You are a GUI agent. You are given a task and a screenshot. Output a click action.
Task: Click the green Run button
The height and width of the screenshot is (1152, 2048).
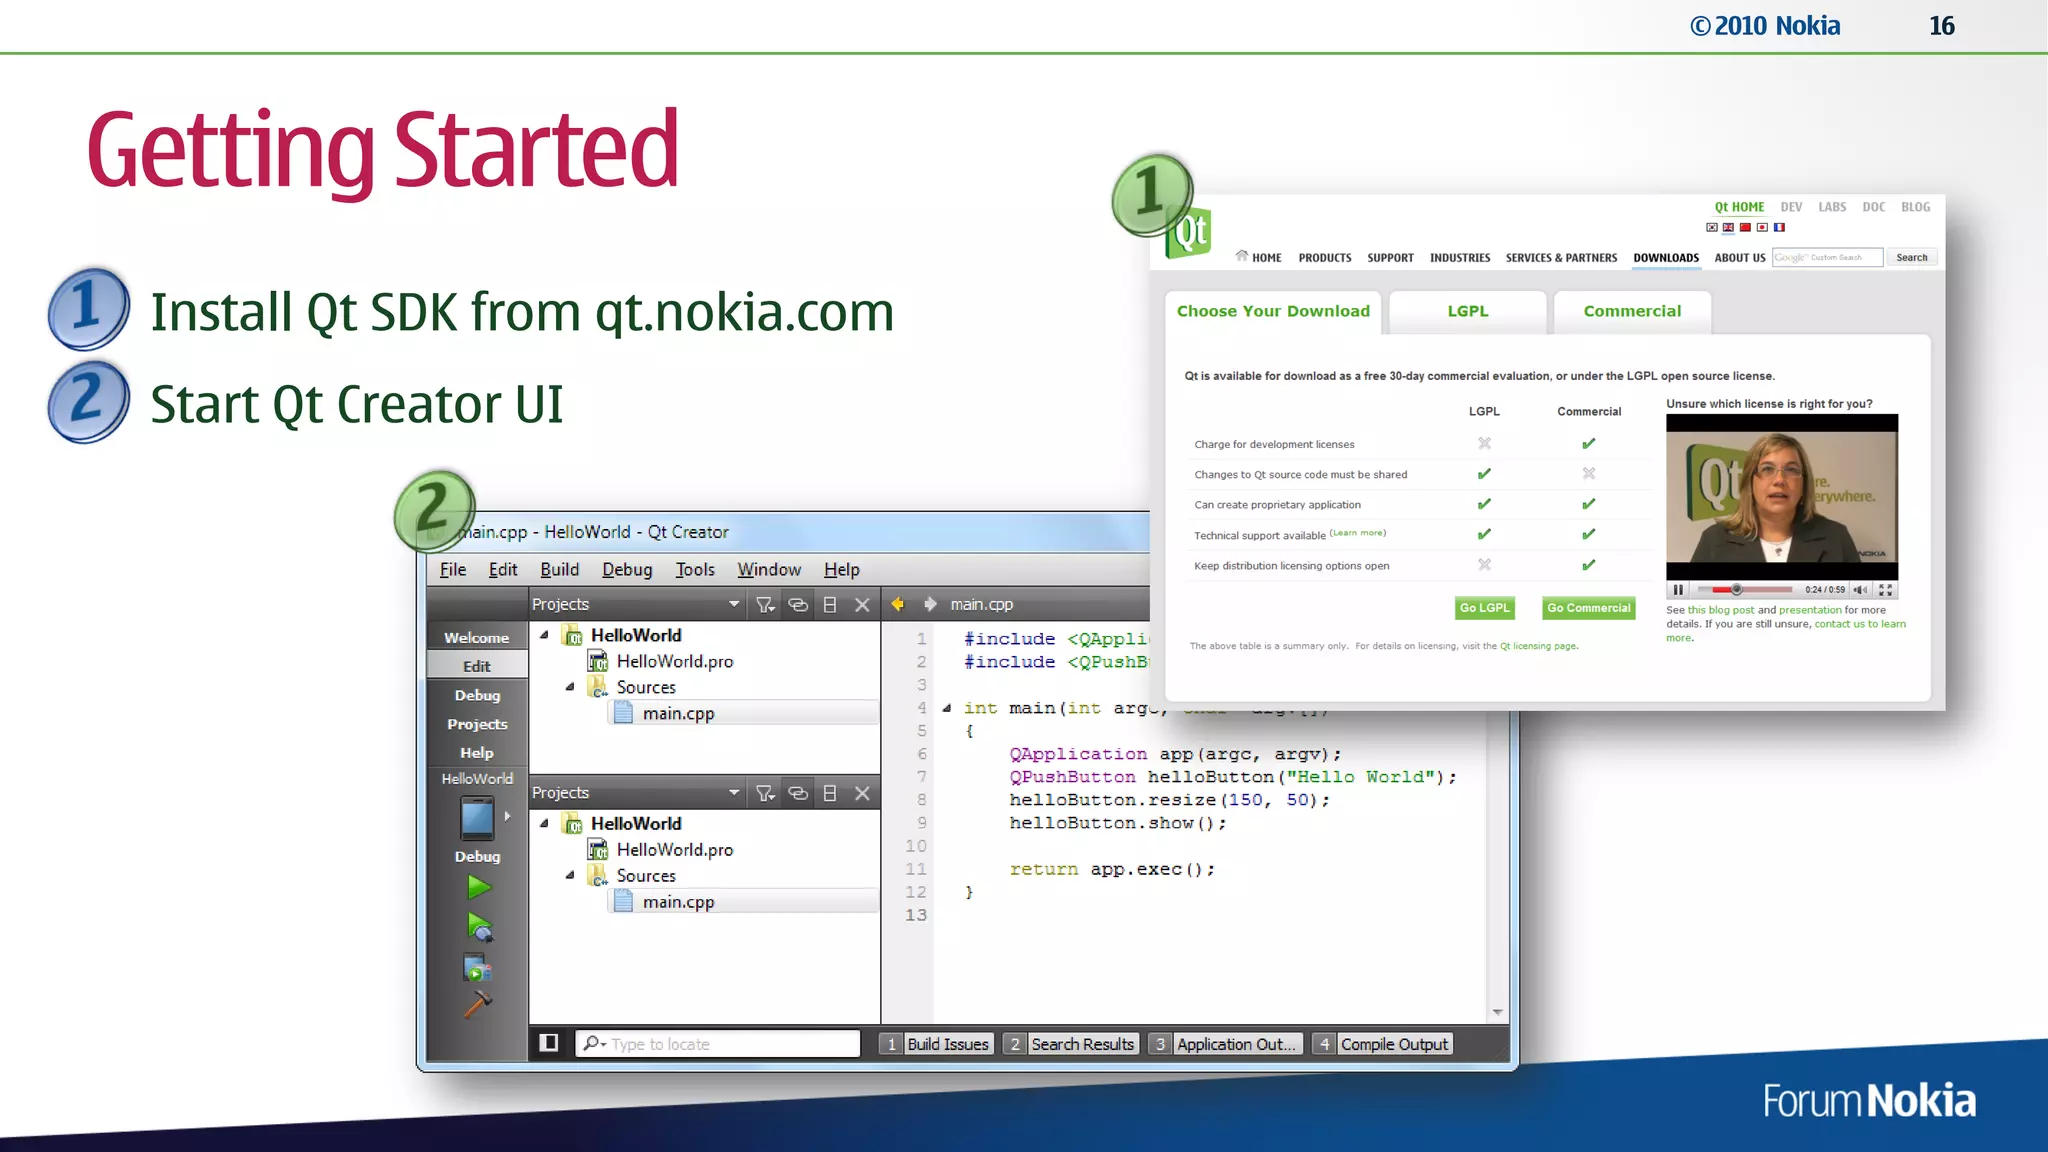tap(478, 887)
